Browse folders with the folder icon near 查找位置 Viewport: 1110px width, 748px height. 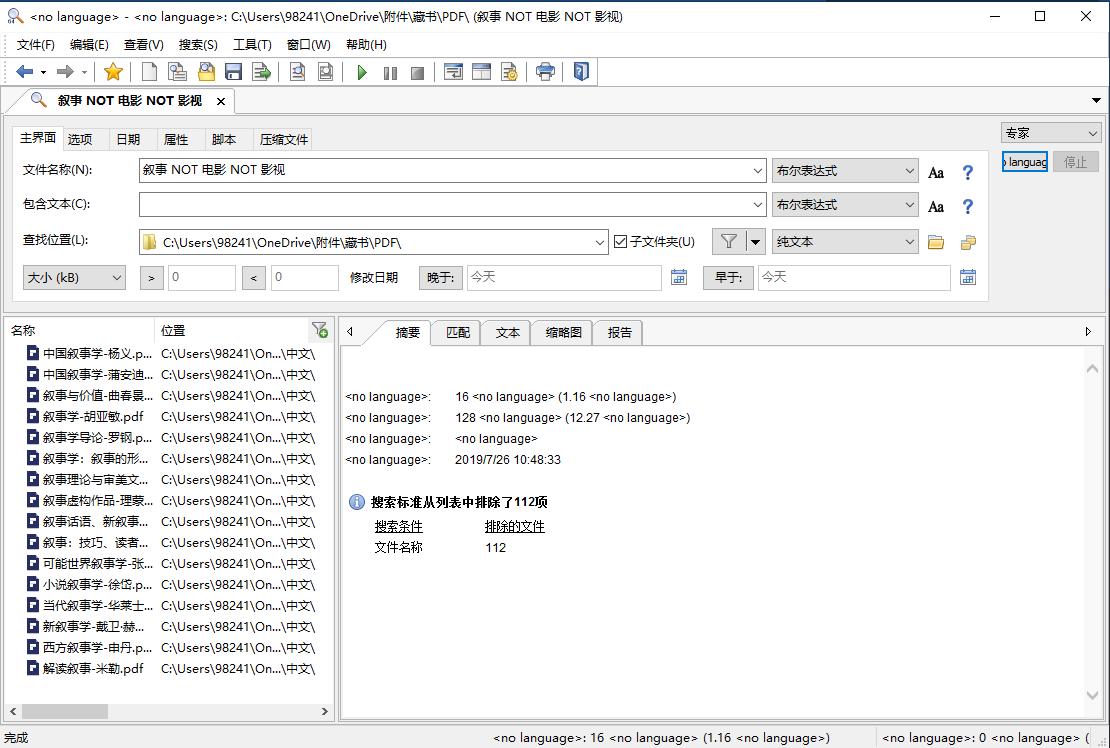tap(936, 241)
